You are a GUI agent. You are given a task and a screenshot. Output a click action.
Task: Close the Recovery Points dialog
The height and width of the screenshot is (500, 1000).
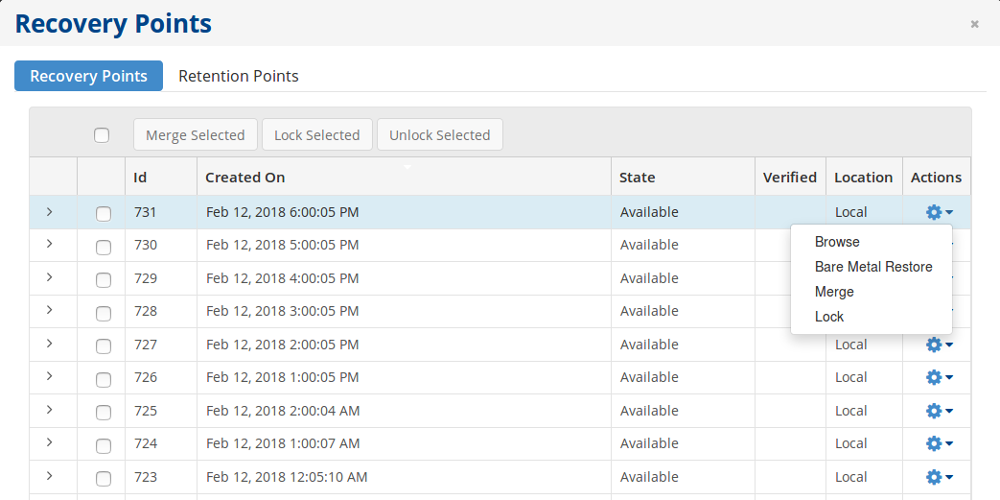pyautogui.click(x=974, y=24)
